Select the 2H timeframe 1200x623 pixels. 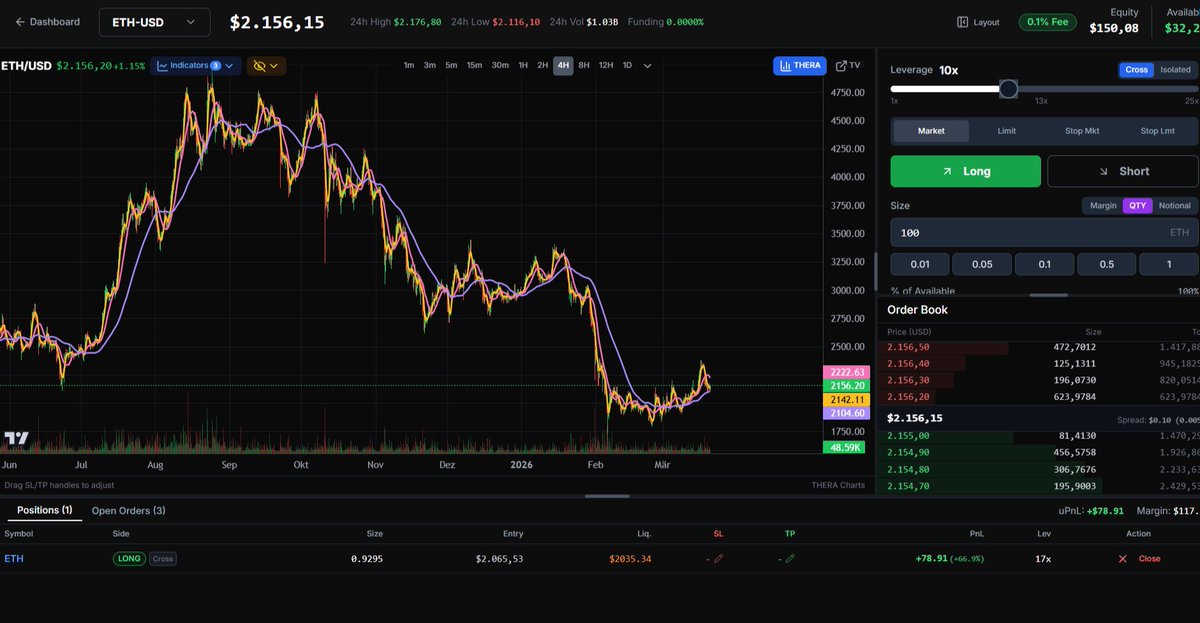click(x=542, y=66)
